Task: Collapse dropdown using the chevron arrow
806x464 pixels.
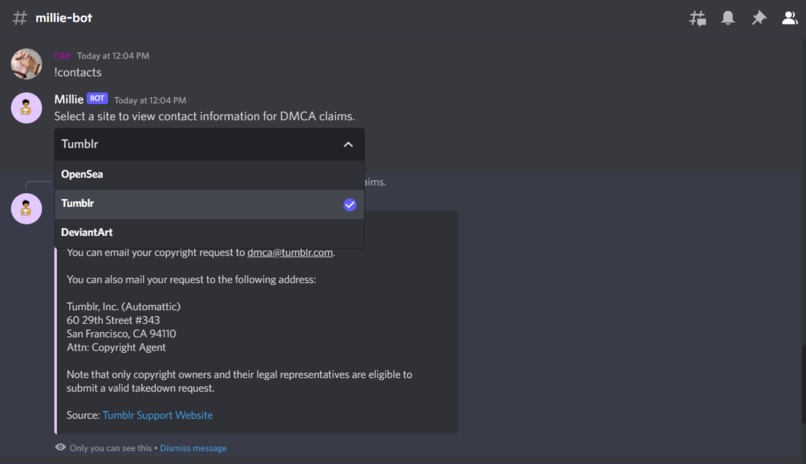Action: click(x=348, y=144)
